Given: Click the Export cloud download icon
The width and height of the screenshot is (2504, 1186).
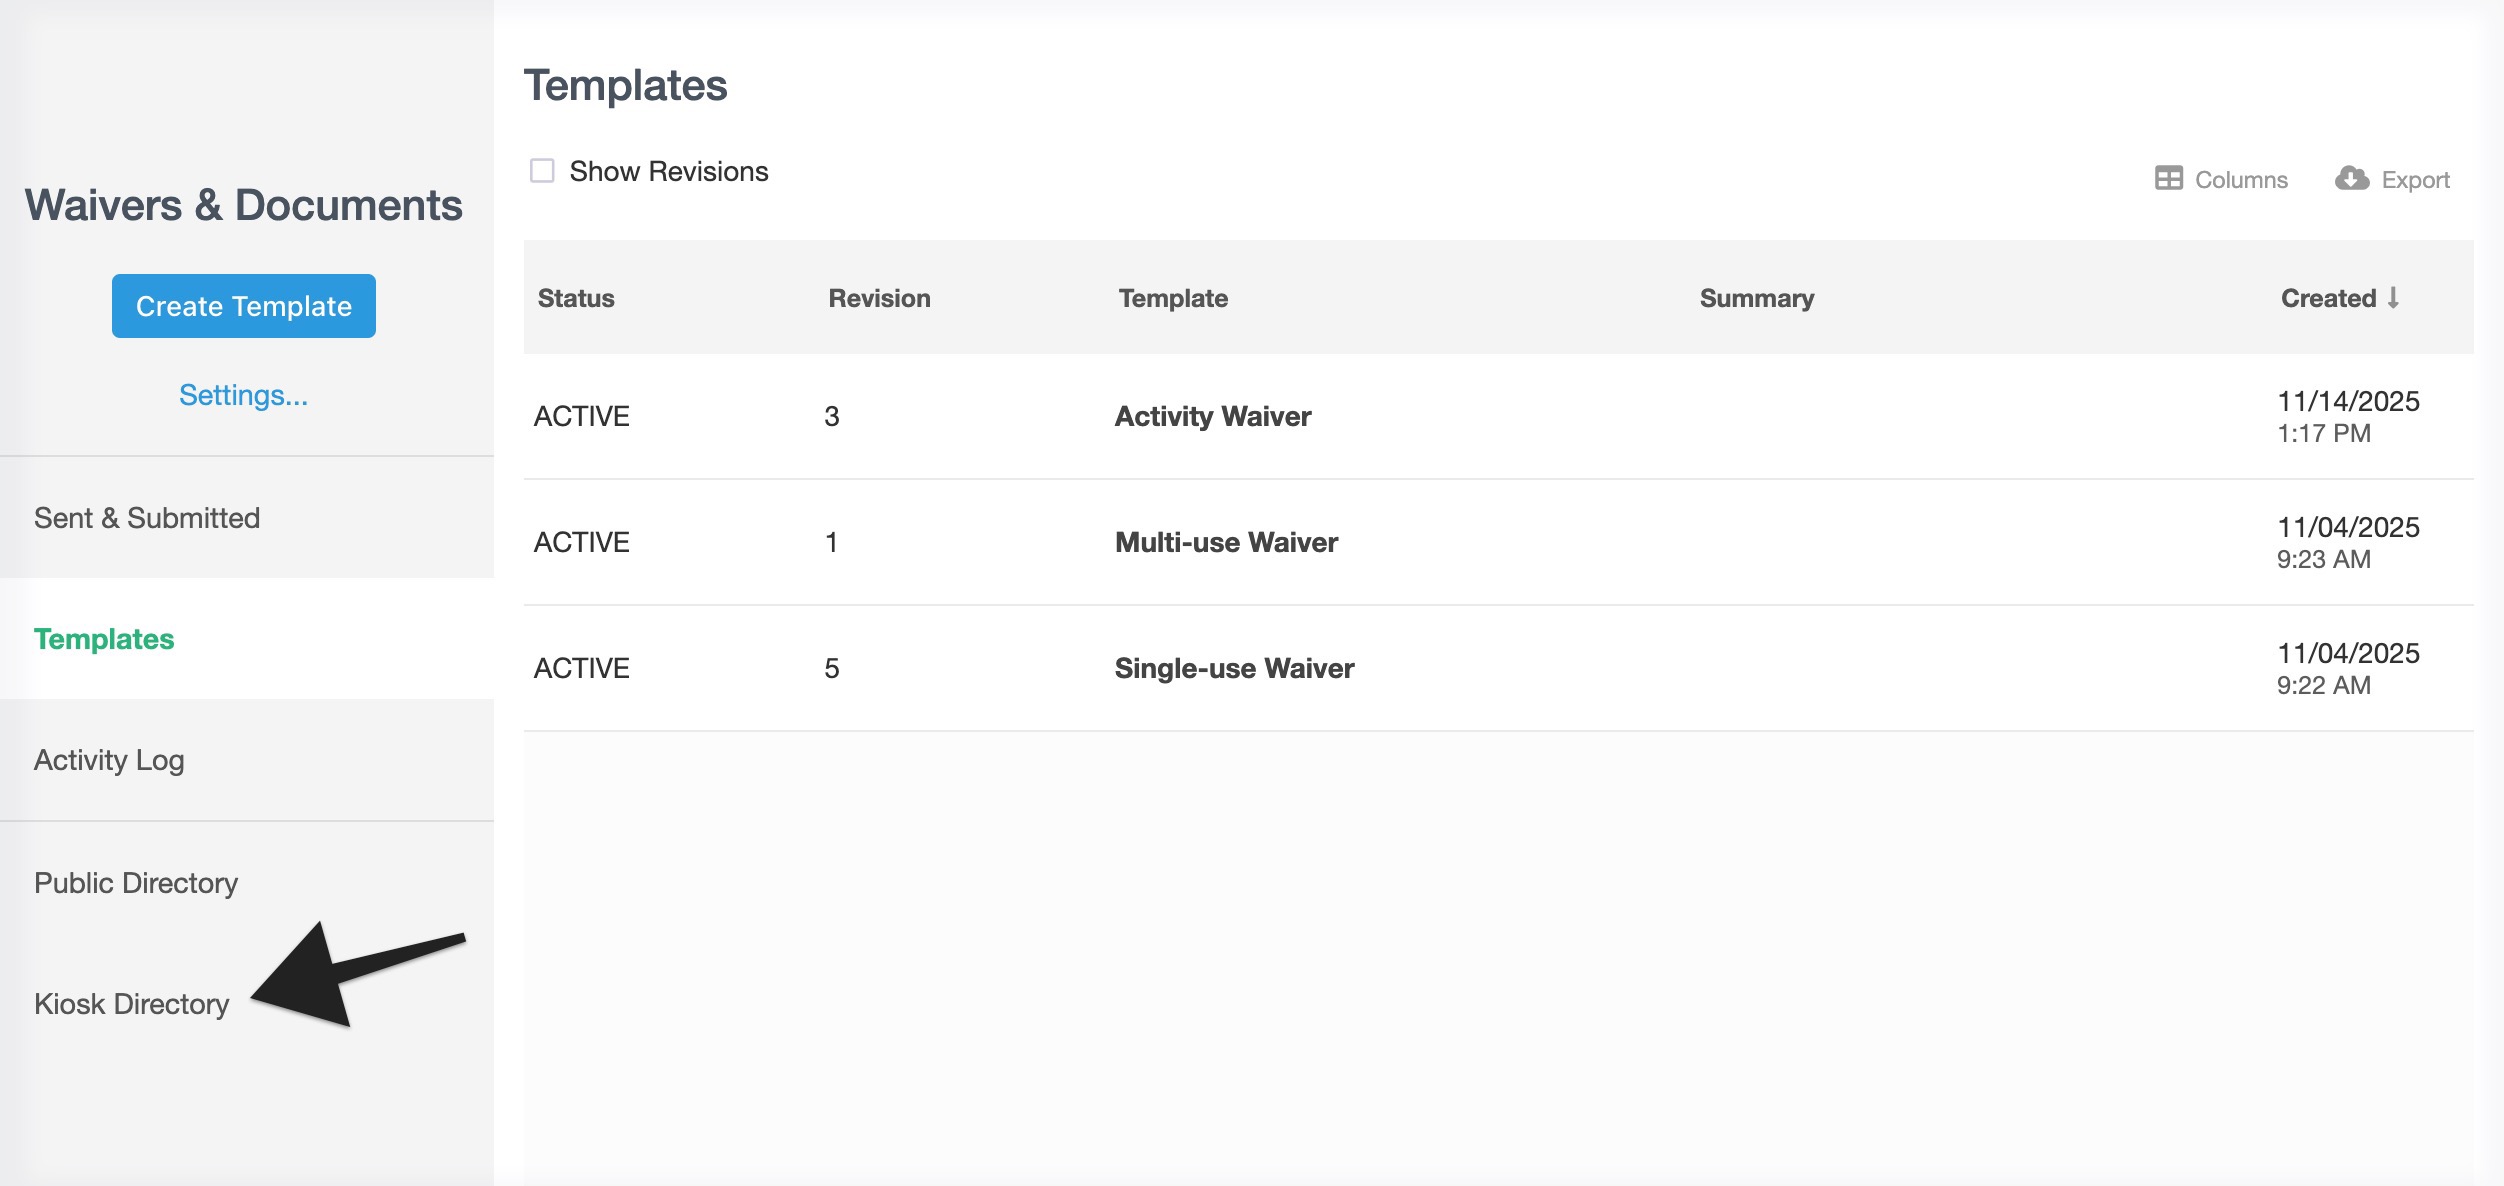Looking at the screenshot, I should pos(2352,179).
